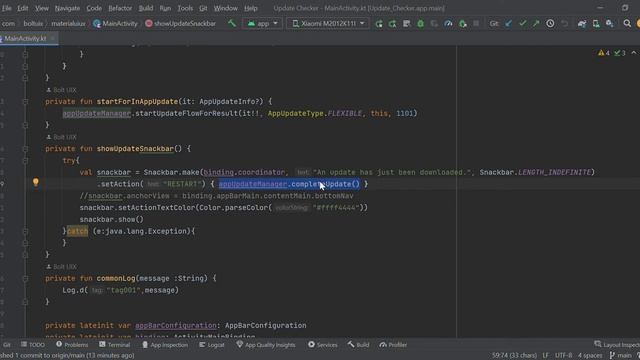
Task: Click the Git Commit checkmark icon
Action: (x=522, y=24)
